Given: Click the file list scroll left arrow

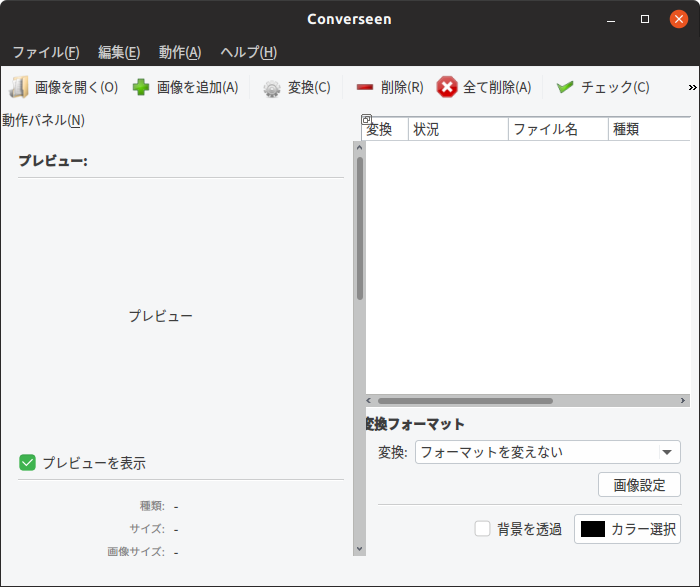Looking at the screenshot, I should pos(369,400).
